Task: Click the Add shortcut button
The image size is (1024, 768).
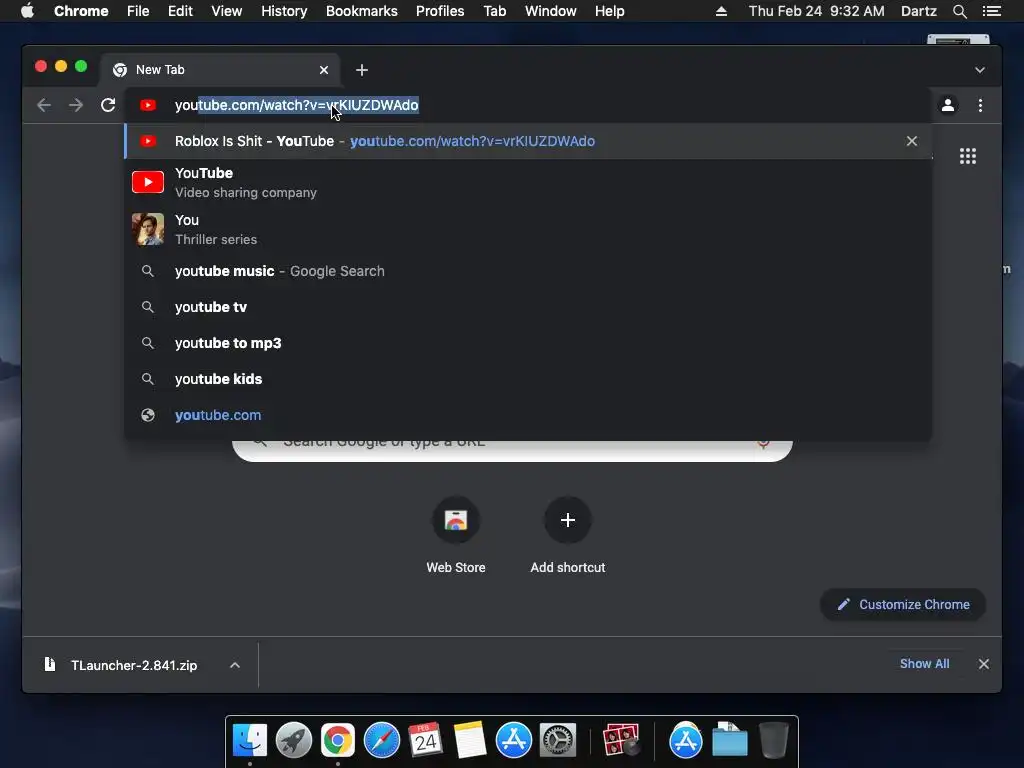Action: (x=568, y=536)
